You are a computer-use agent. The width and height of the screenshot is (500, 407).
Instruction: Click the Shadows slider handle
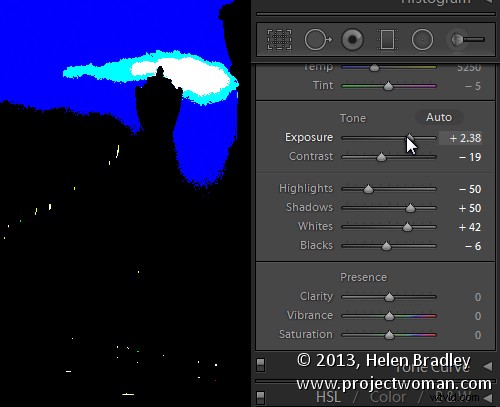[x=410, y=208]
